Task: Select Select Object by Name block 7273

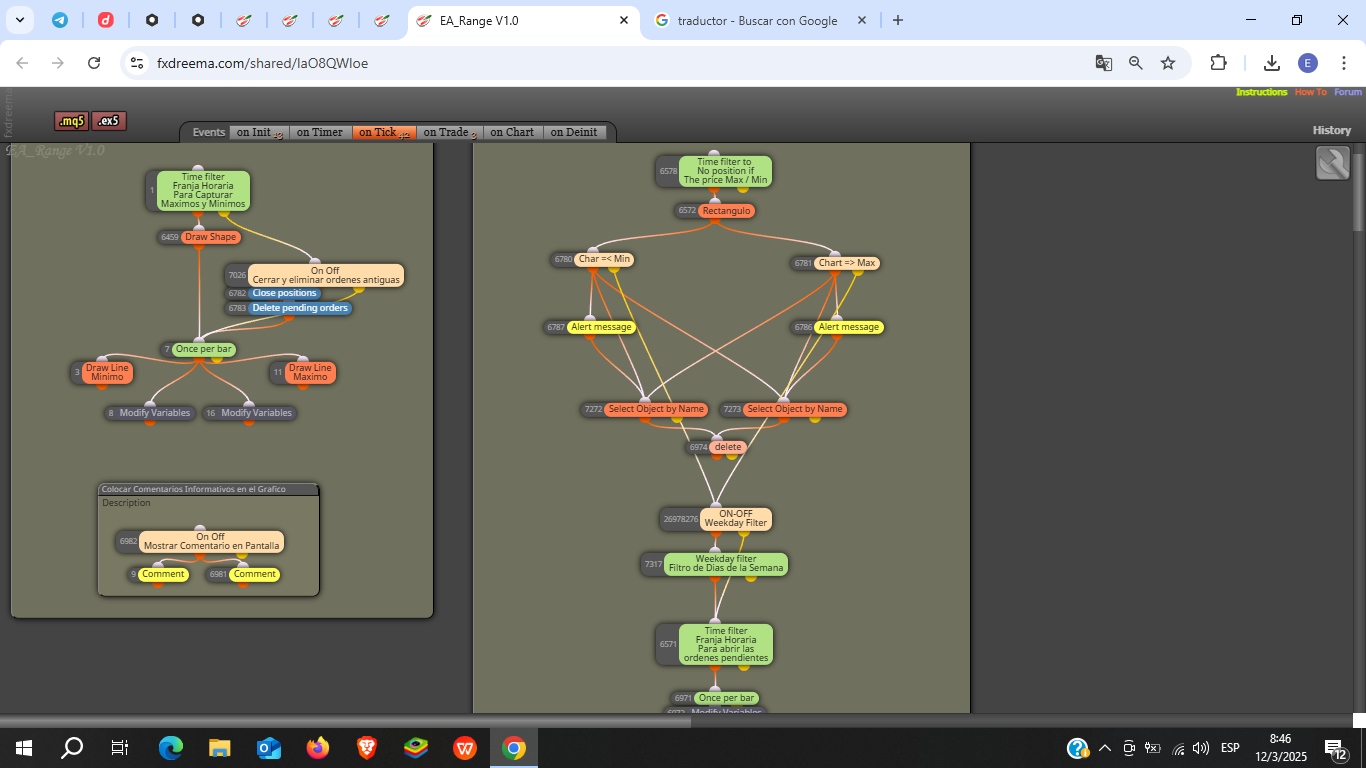Action: click(x=795, y=409)
